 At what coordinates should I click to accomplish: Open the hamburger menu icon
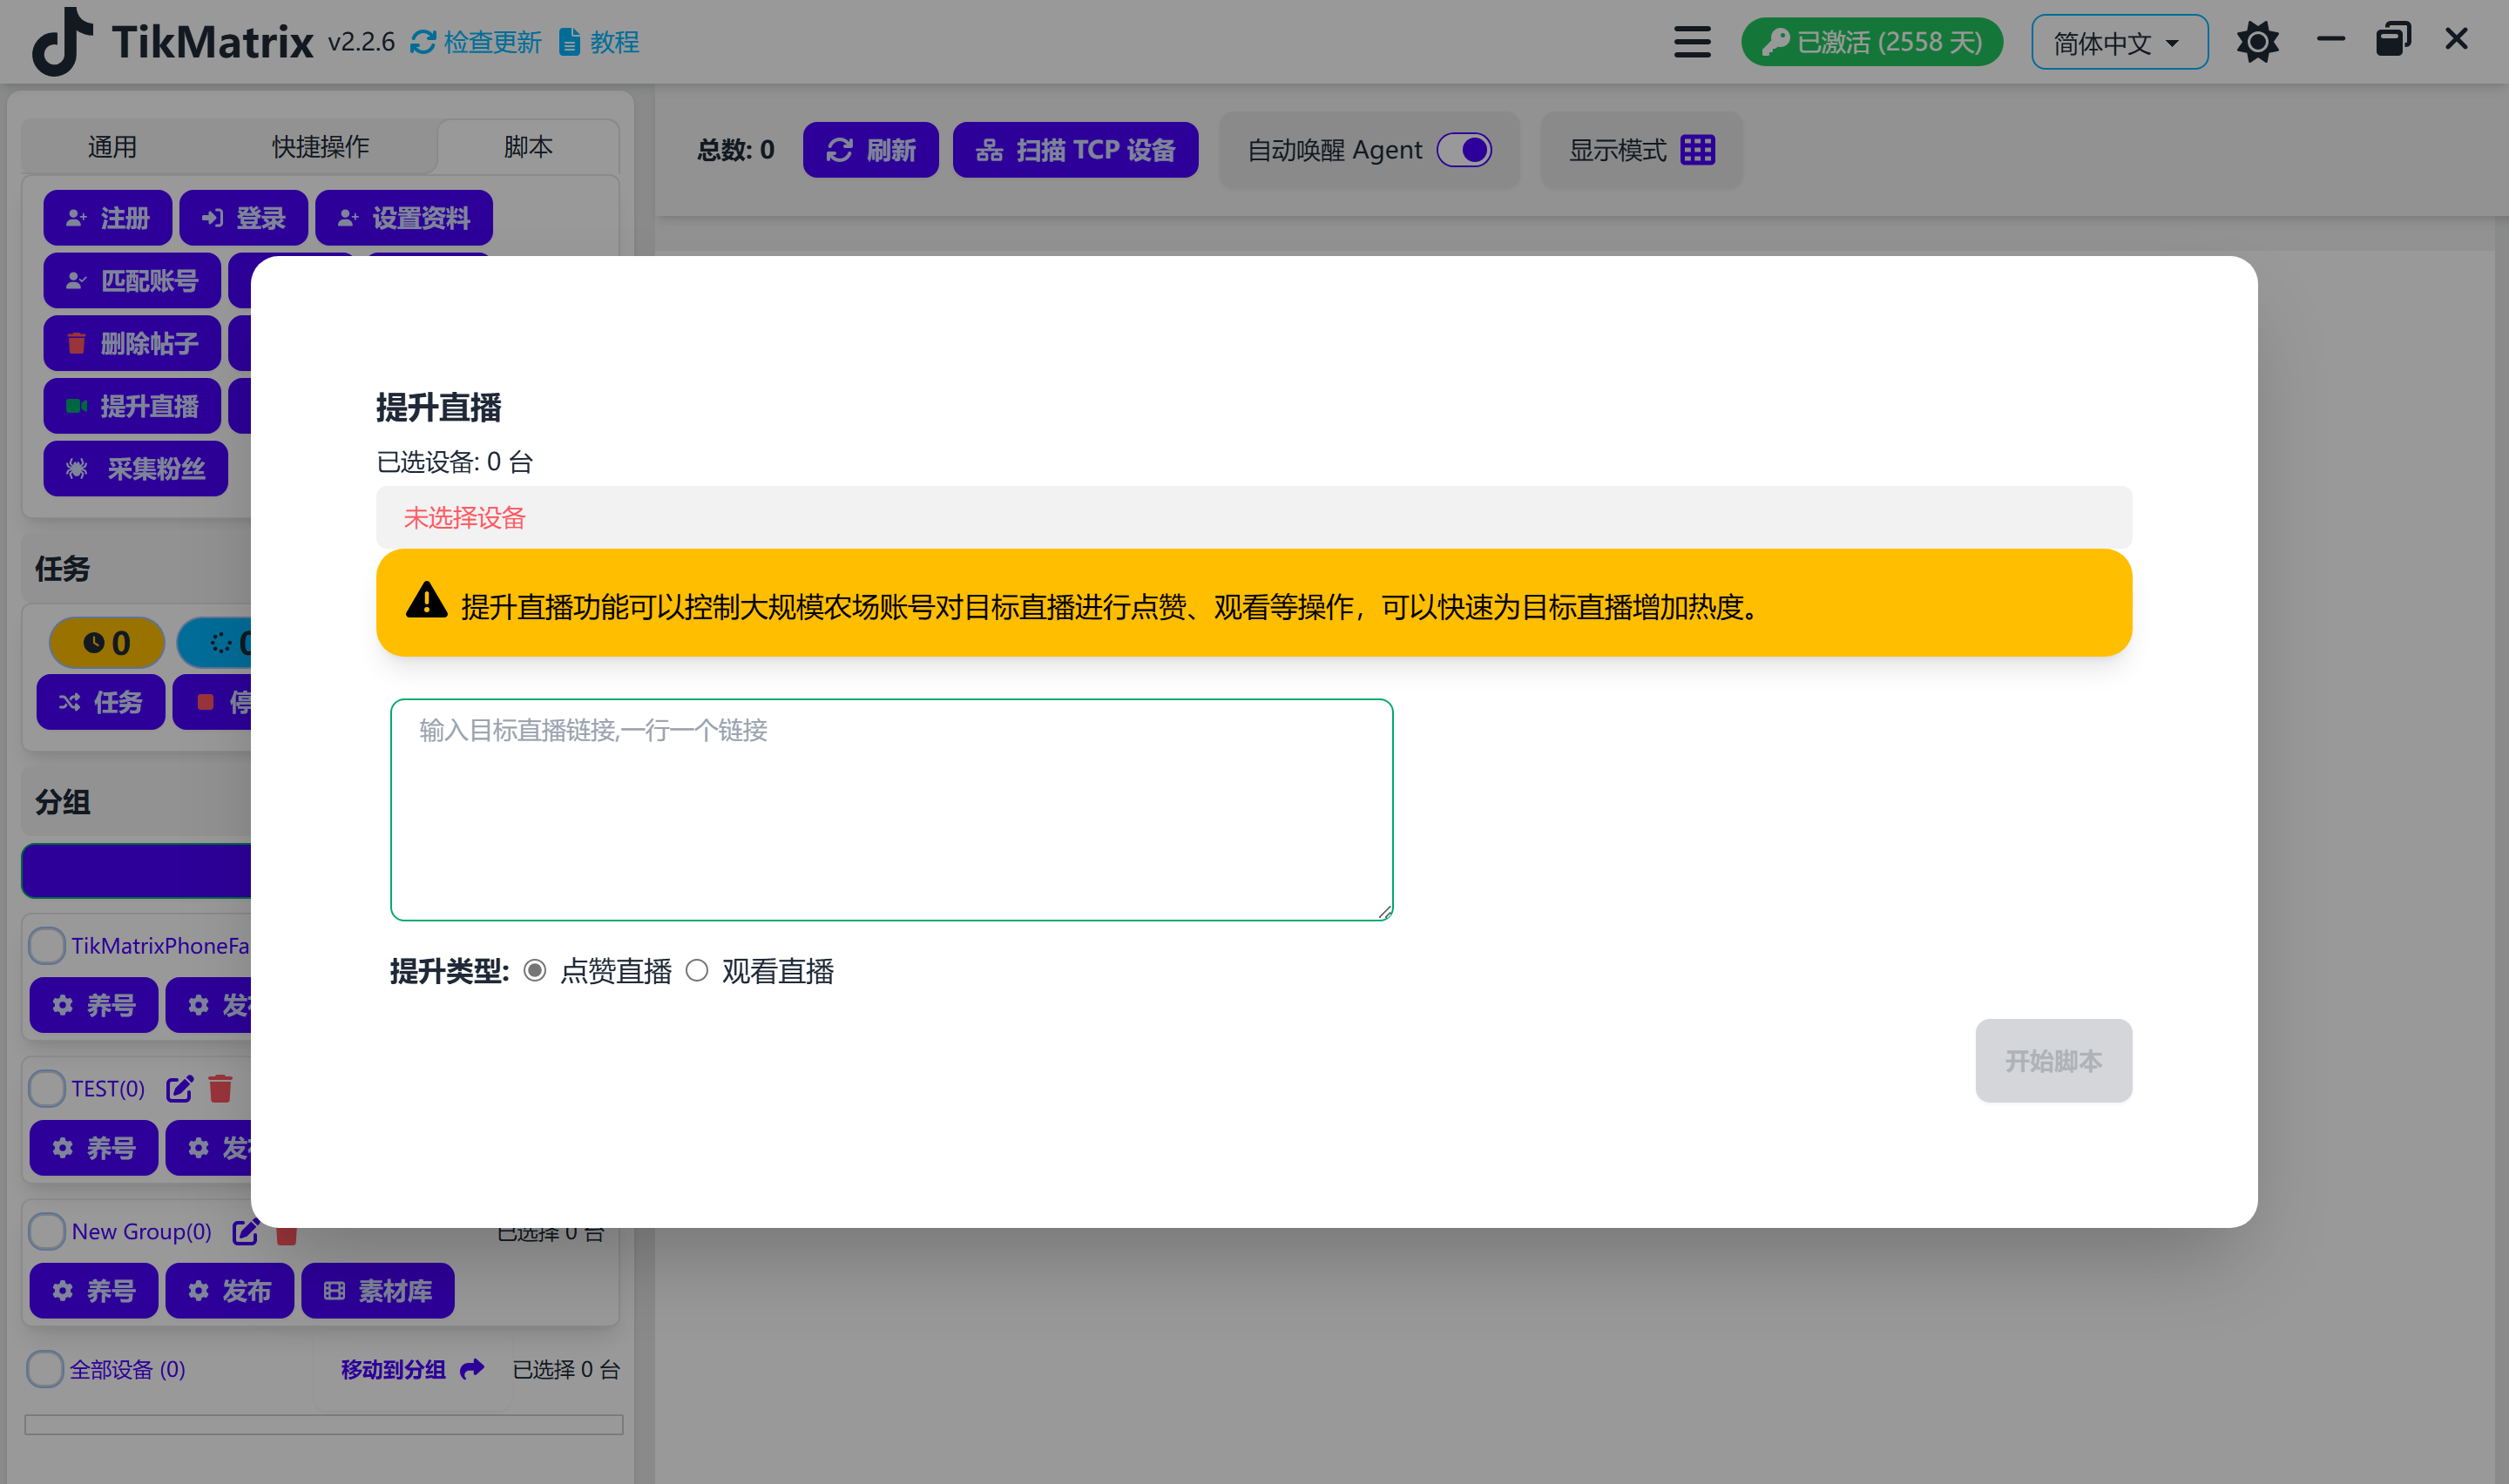tap(1692, 42)
